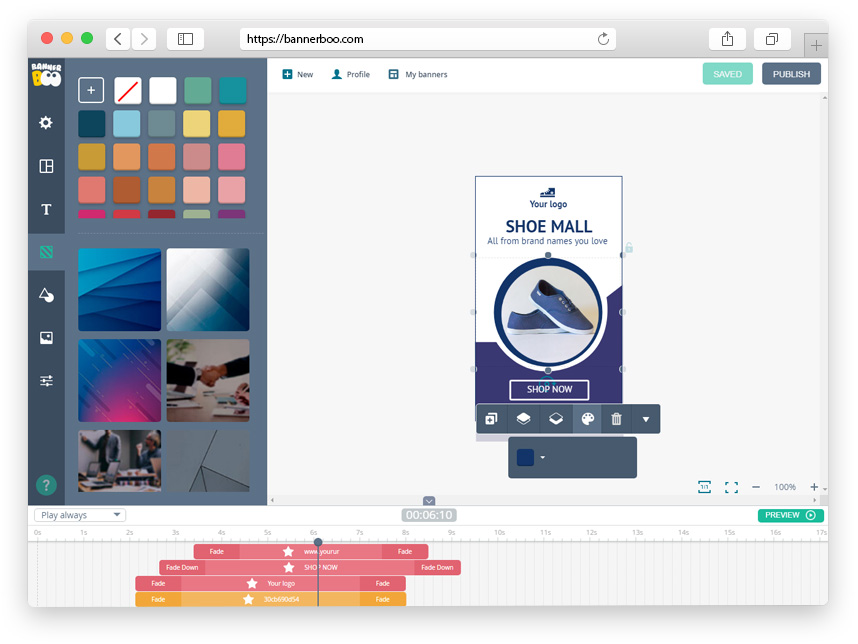Delete the selected element with the trash icon
The height and width of the screenshot is (644, 858).
(x=616, y=419)
